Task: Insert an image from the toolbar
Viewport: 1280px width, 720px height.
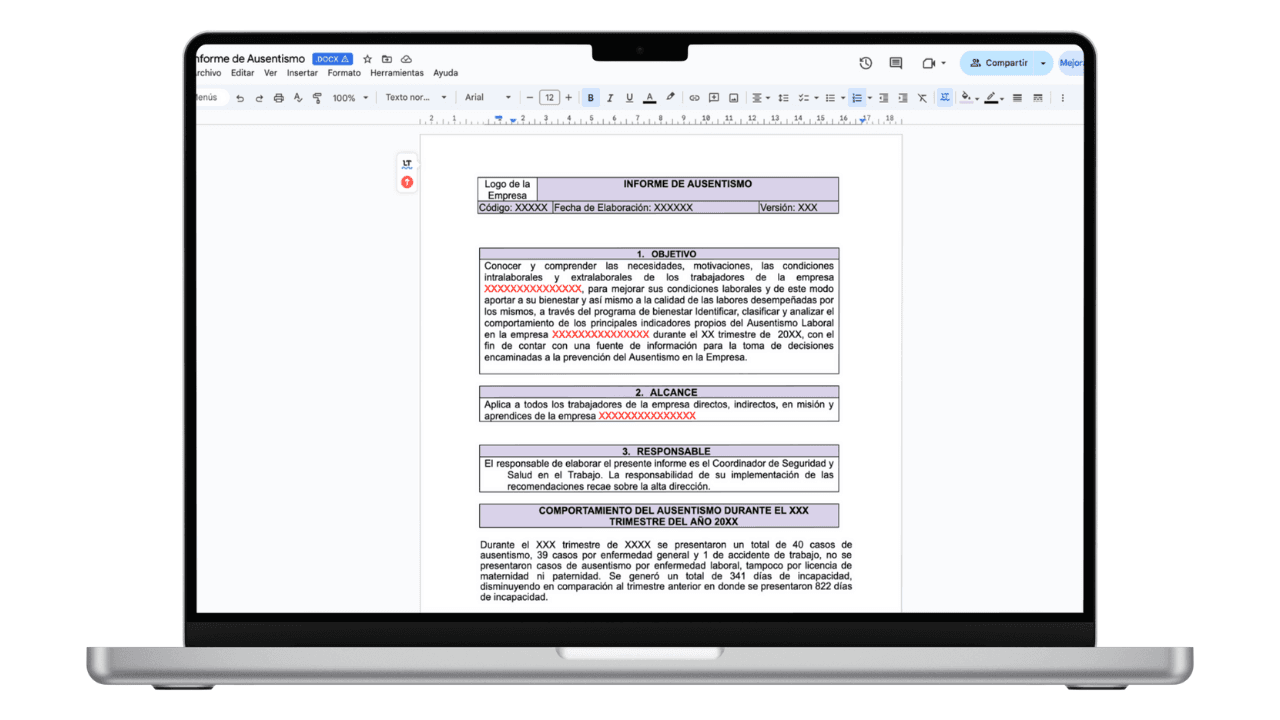Action: [x=733, y=97]
